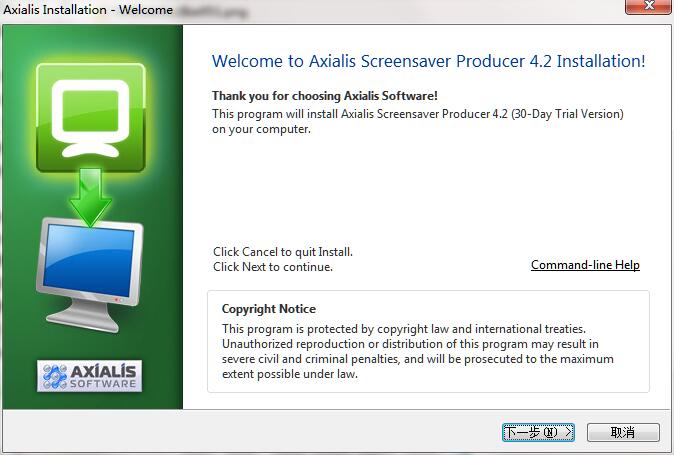Open the Command-line Help link
Image resolution: width=674 pixels, height=455 pixels.
[x=585, y=265]
